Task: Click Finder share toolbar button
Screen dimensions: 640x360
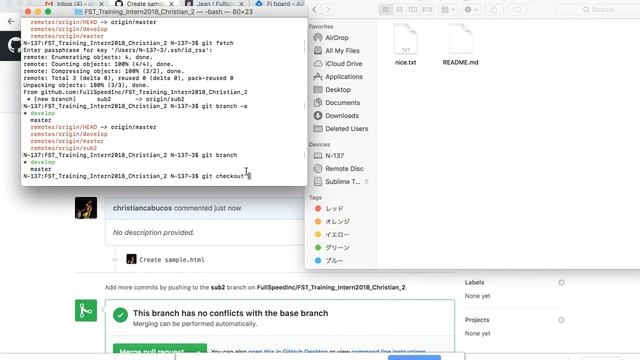Action: point(494,9)
